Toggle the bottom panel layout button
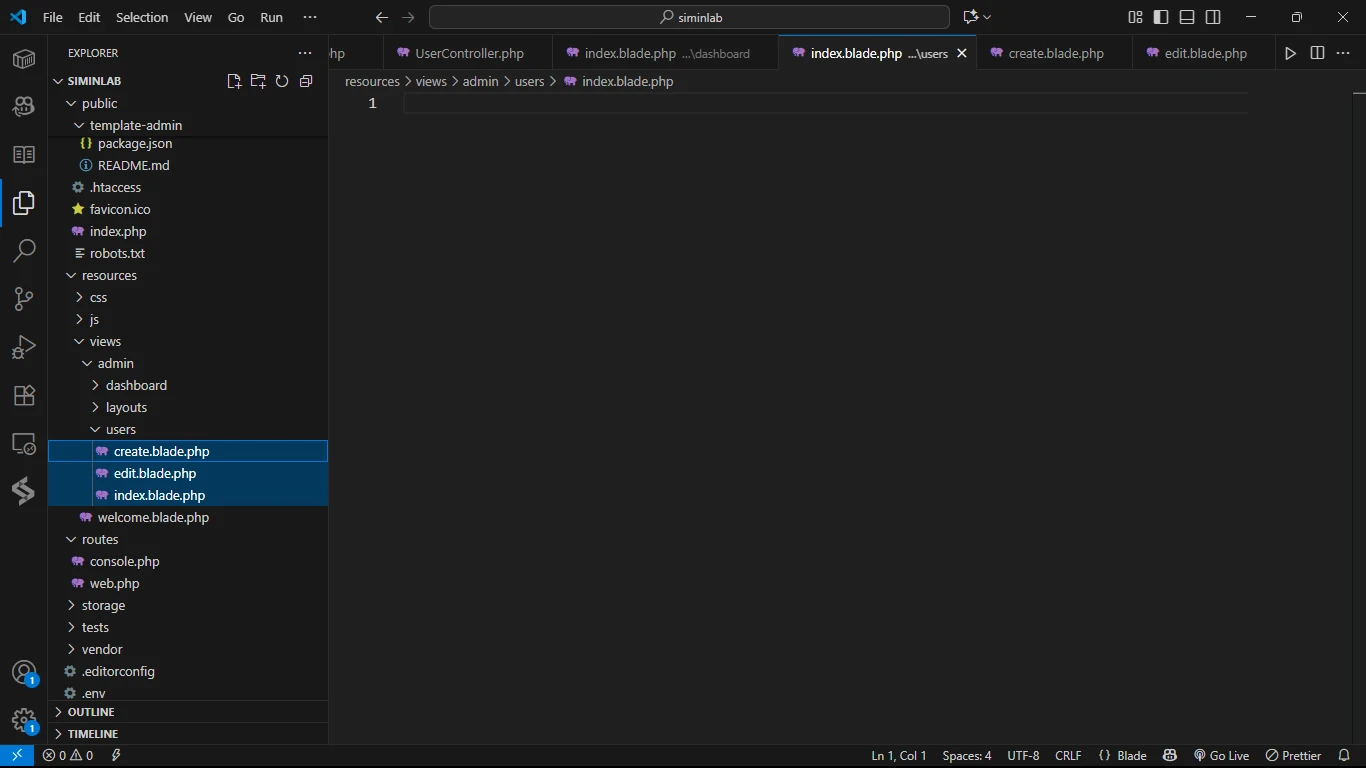Screen dimensions: 1366x768 click(x=1187, y=17)
